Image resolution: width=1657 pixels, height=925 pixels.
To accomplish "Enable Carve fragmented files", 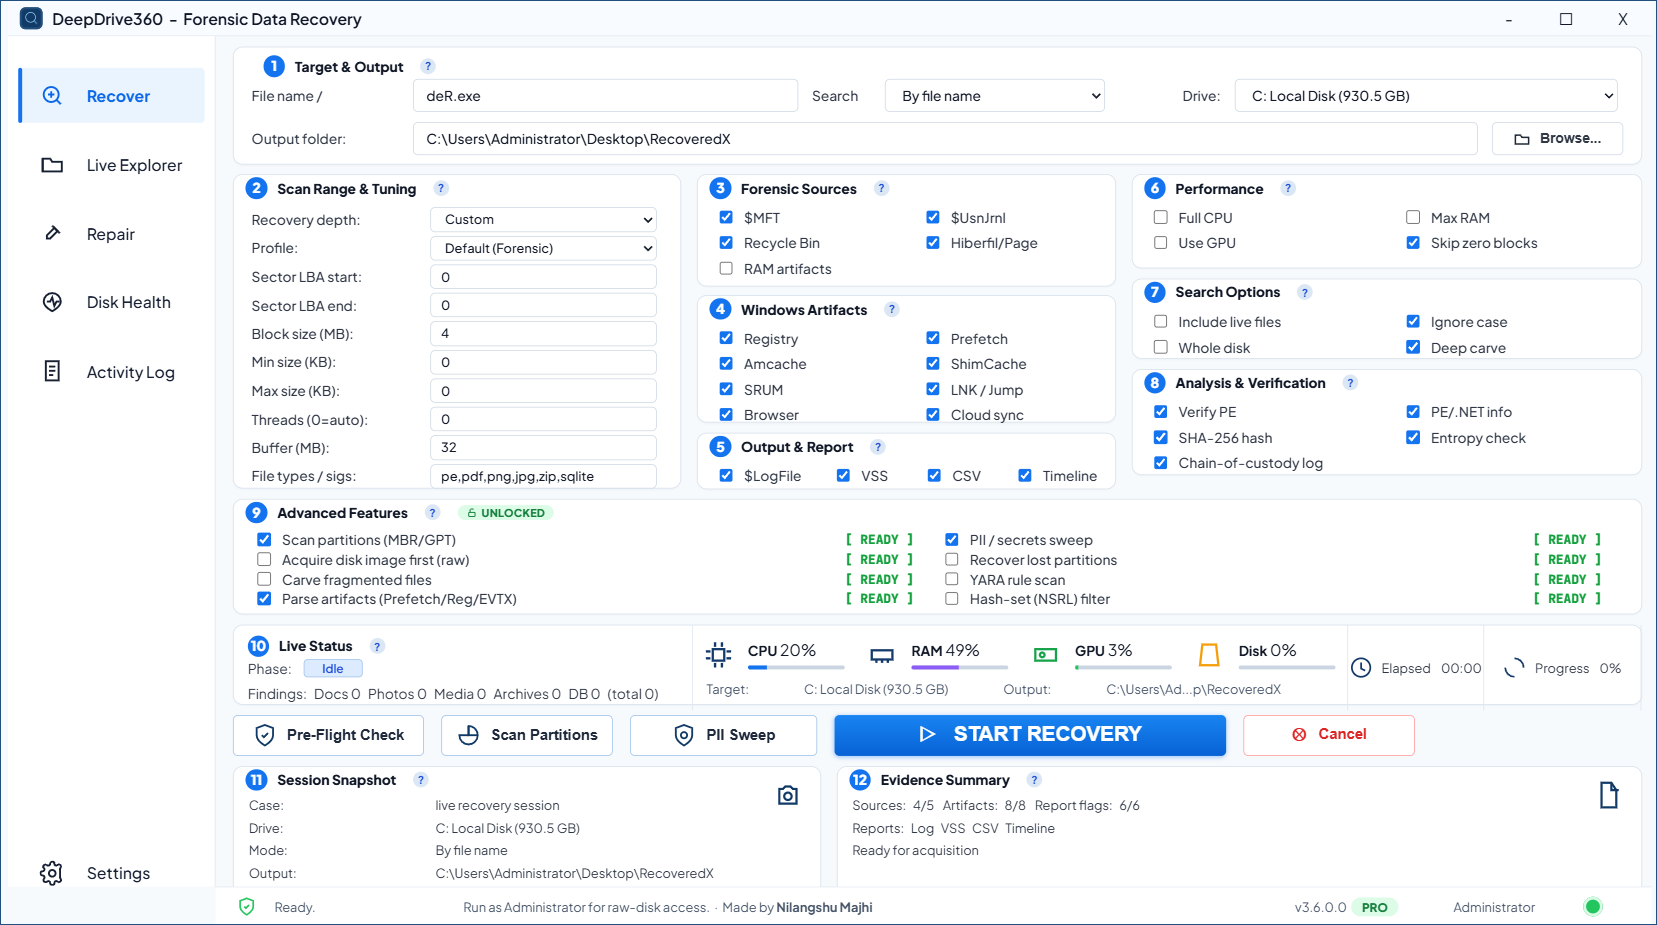I will (264, 579).
